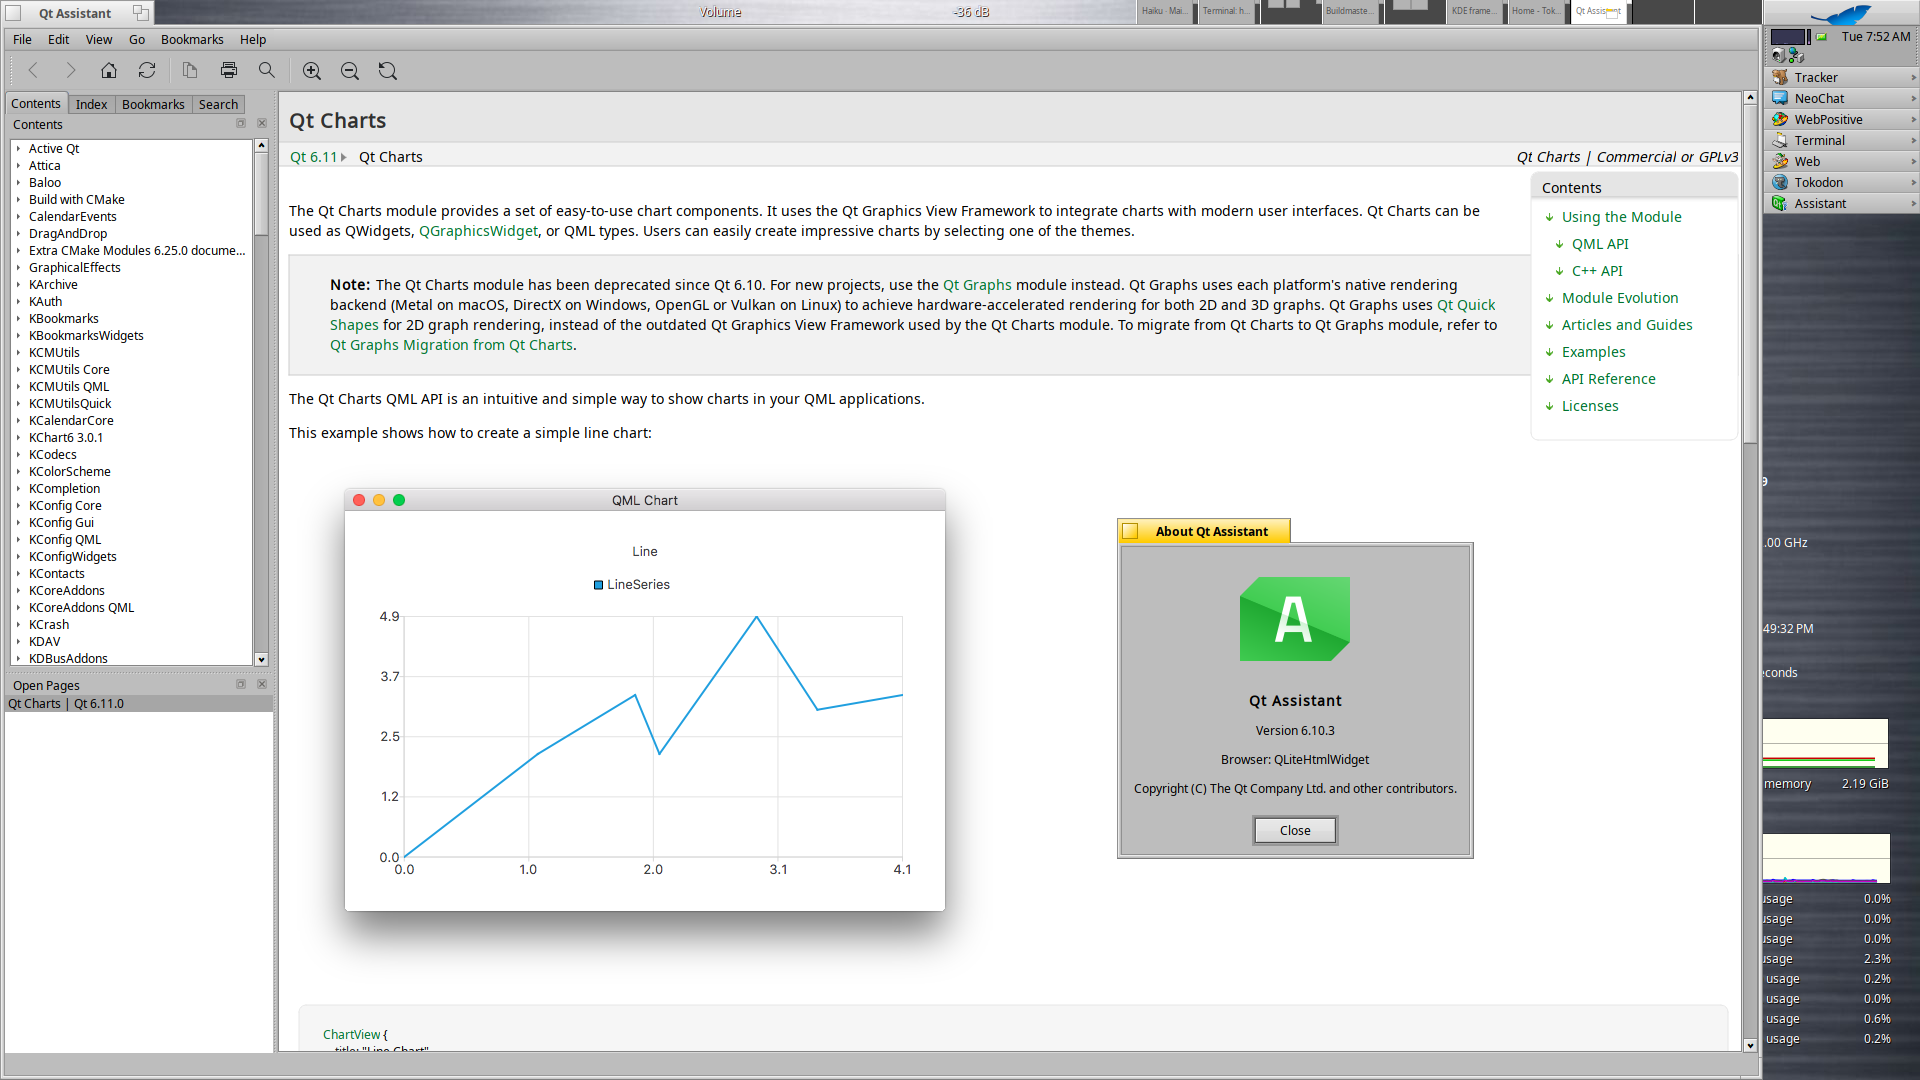This screenshot has width=1920, height=1080.
Task: Open the QGraphicsWidget link
Action: pos(478,231)
